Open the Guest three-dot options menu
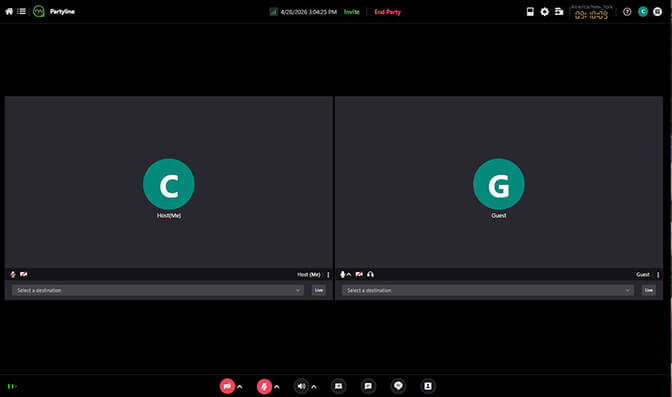Screen dimensions: 672x397 tap(658, 275)
